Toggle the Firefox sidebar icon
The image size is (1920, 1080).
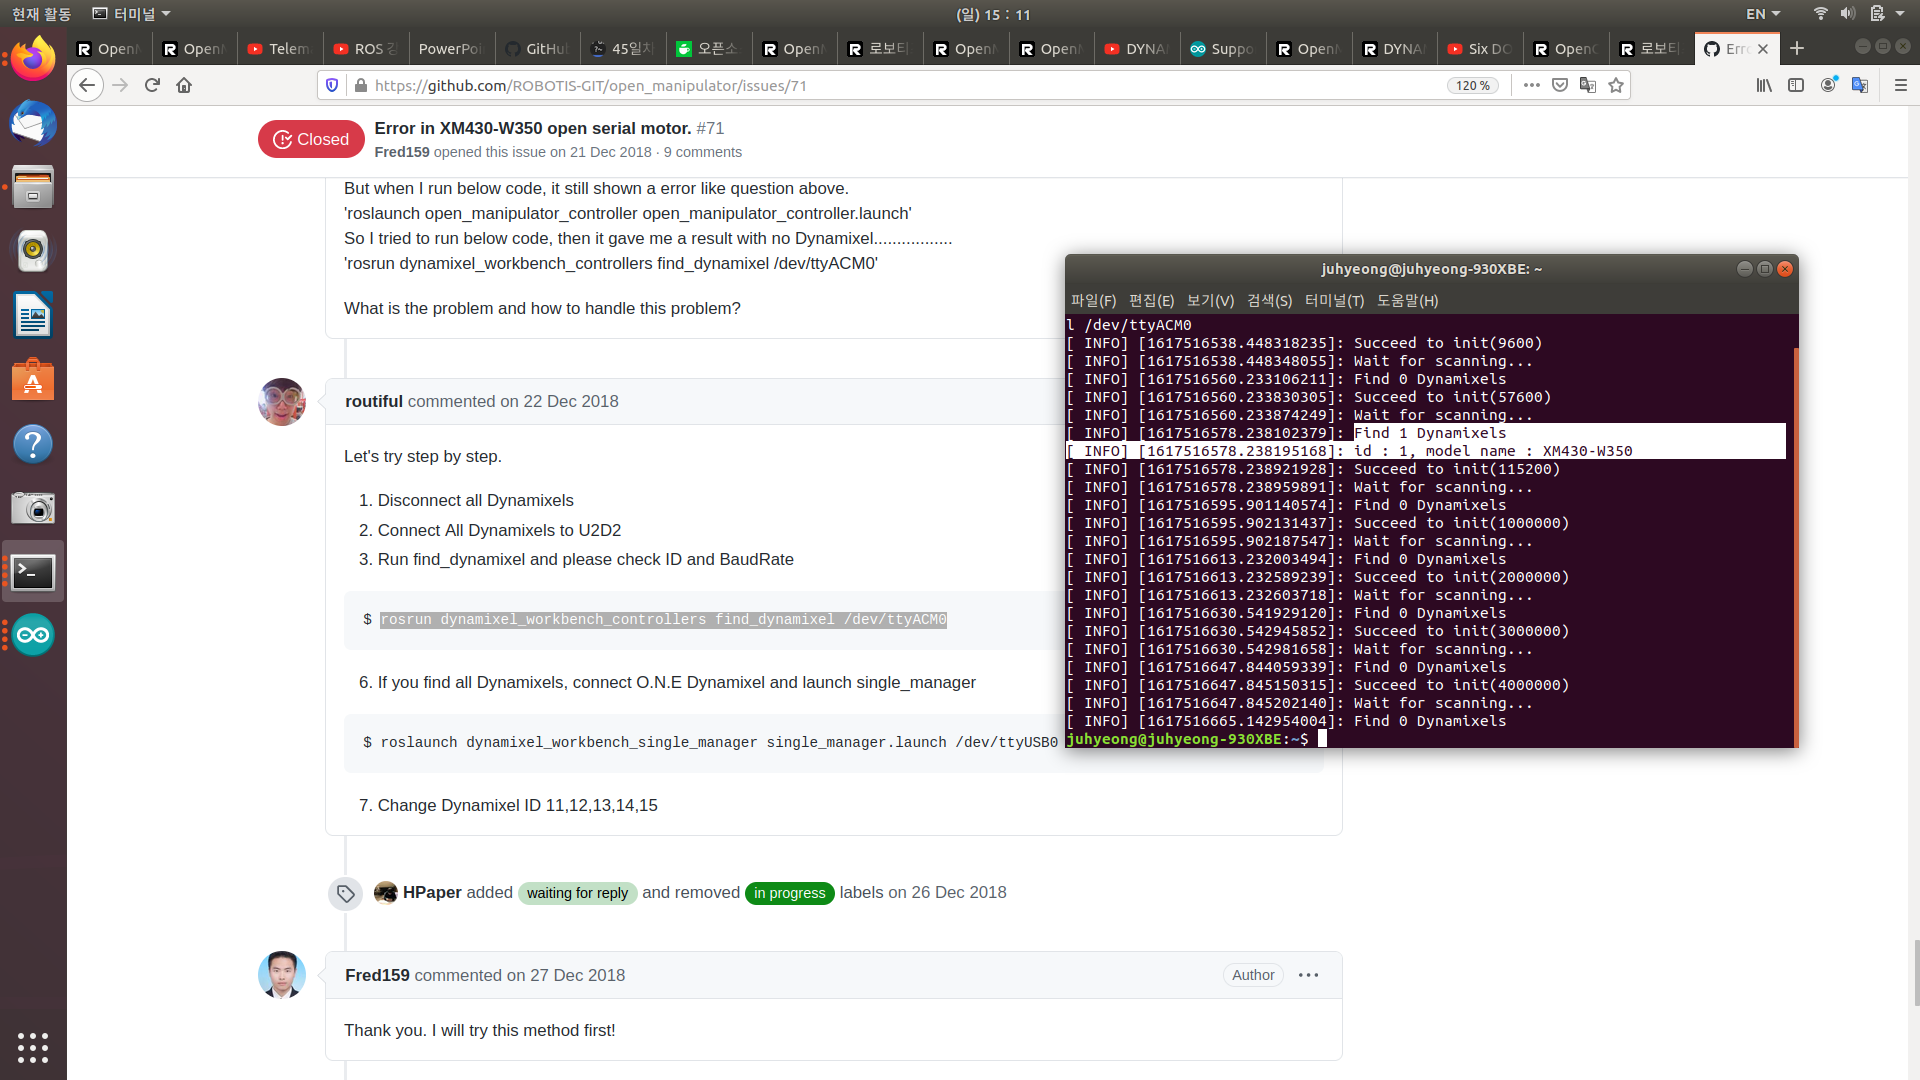pos(1796,85)
